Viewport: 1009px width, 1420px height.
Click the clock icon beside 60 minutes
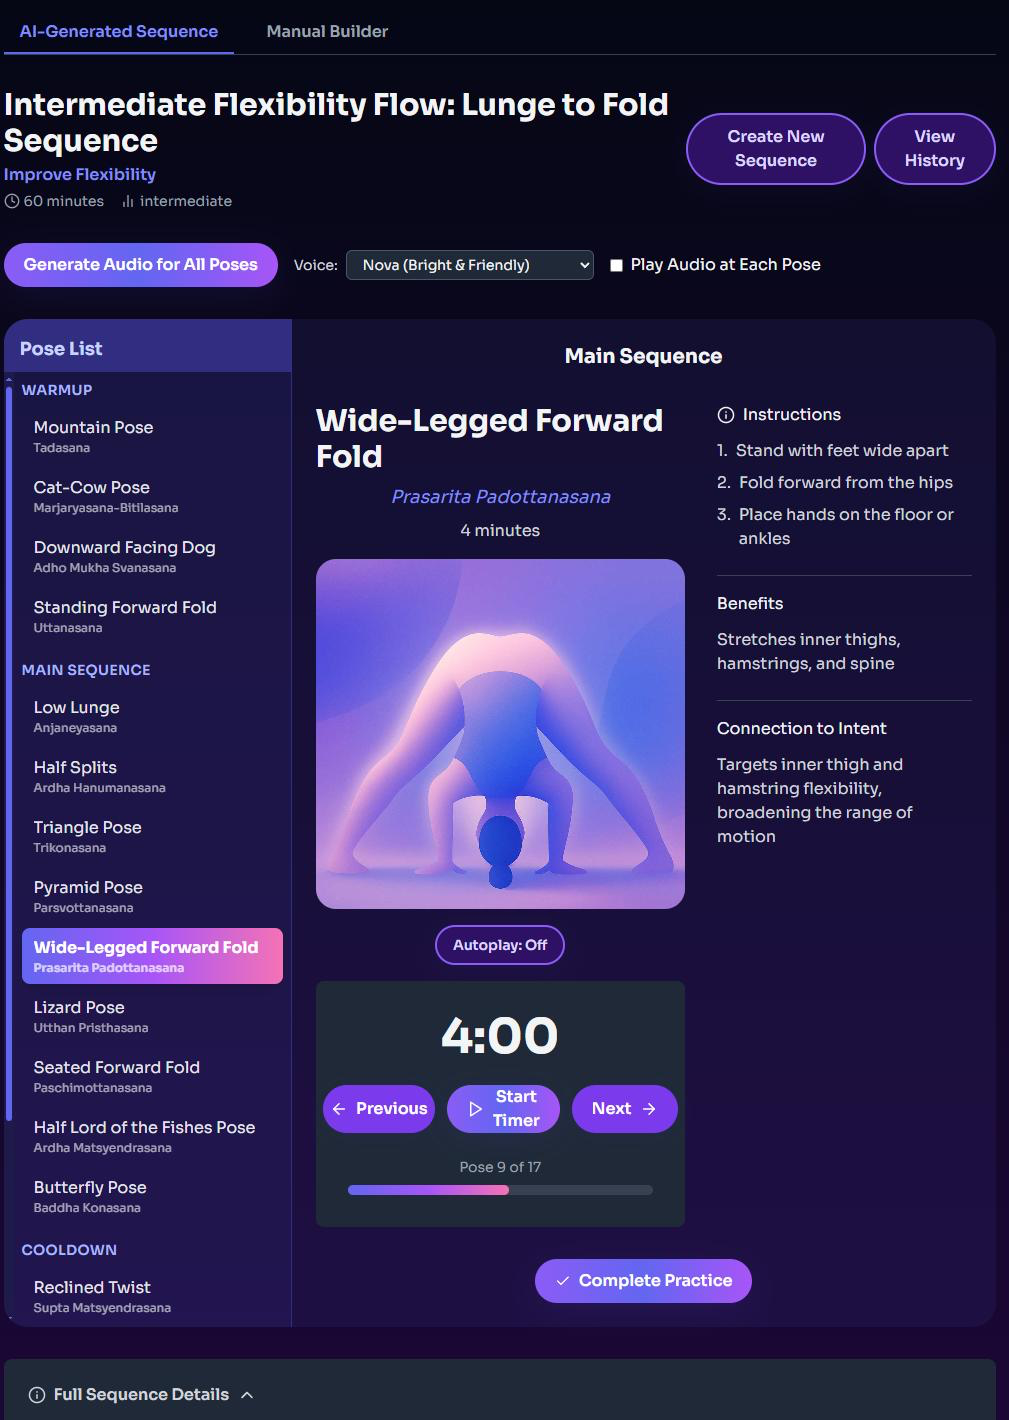[x=12, y=201]
